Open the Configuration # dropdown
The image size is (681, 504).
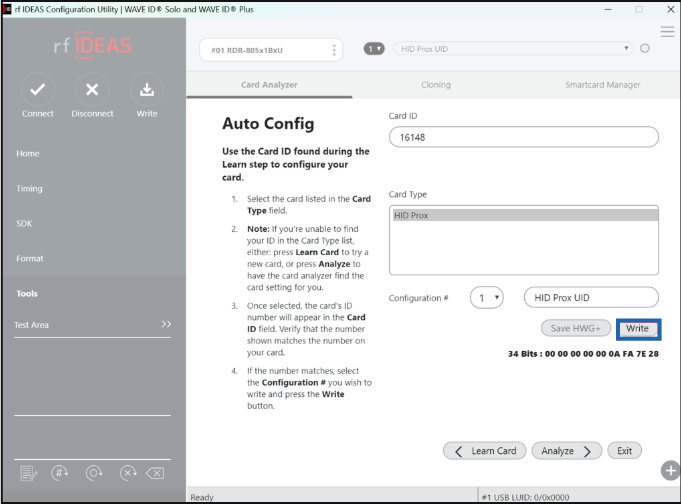(486, 298)
